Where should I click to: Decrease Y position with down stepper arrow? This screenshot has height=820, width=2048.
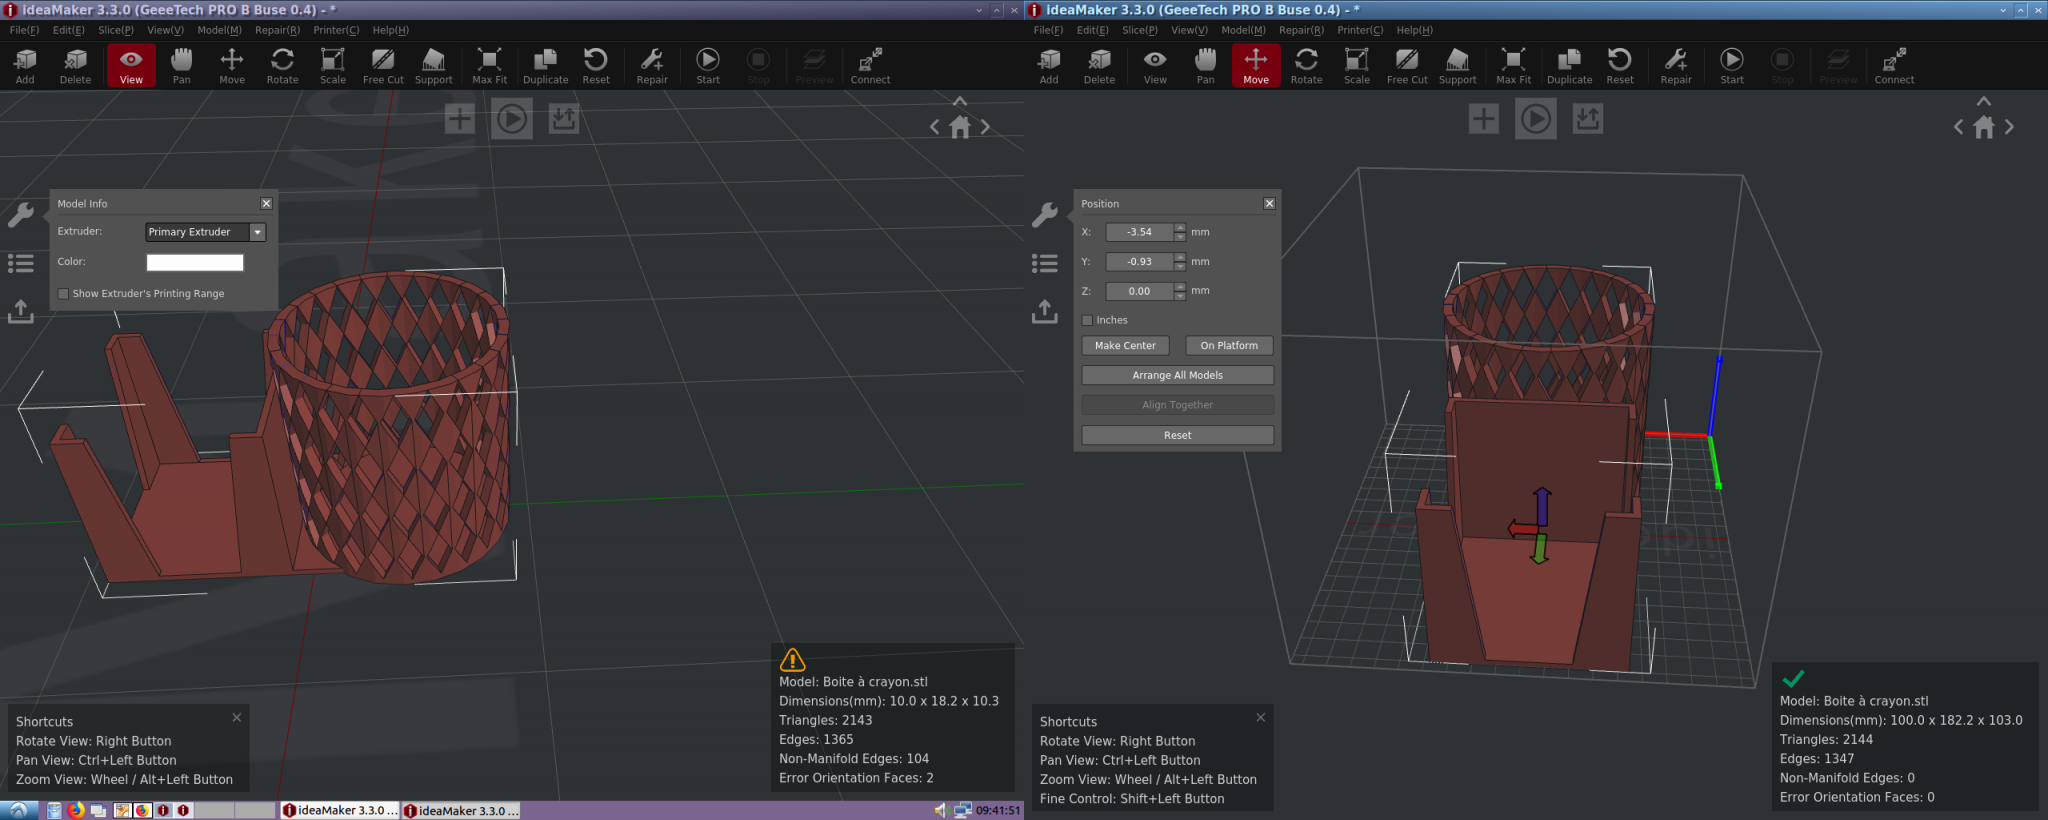pyautogui.click(x=1180, y=266)
